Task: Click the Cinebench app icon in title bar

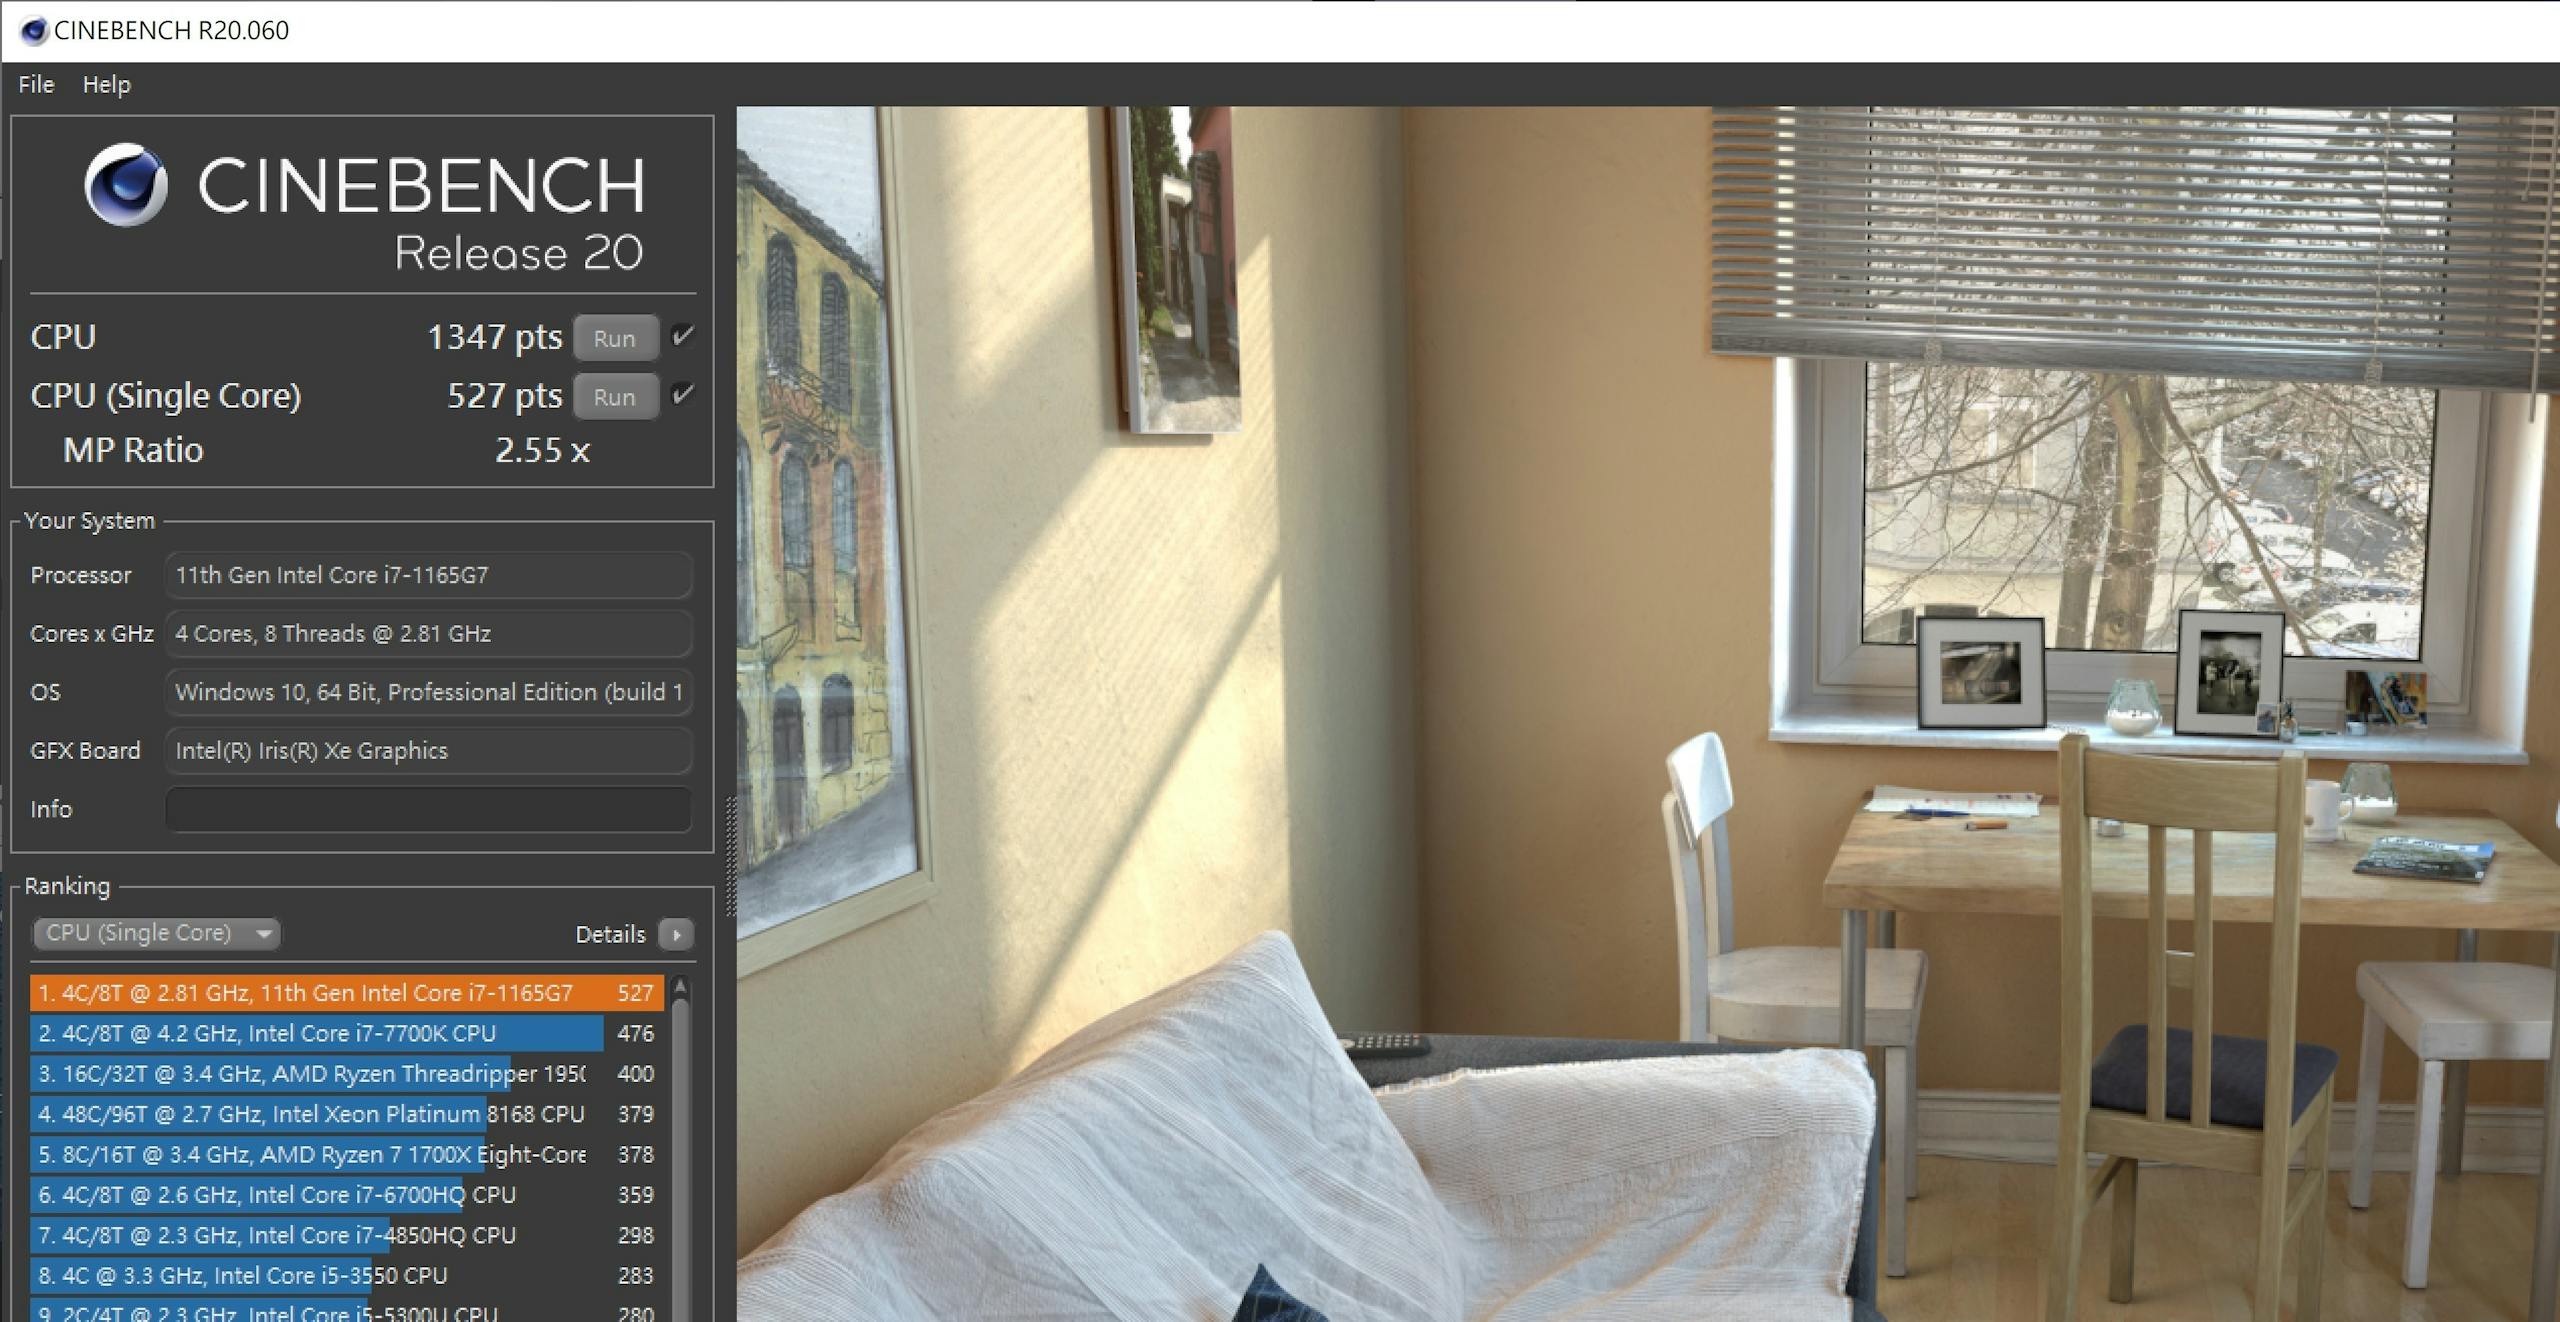Action: click(x=34, y=31)
